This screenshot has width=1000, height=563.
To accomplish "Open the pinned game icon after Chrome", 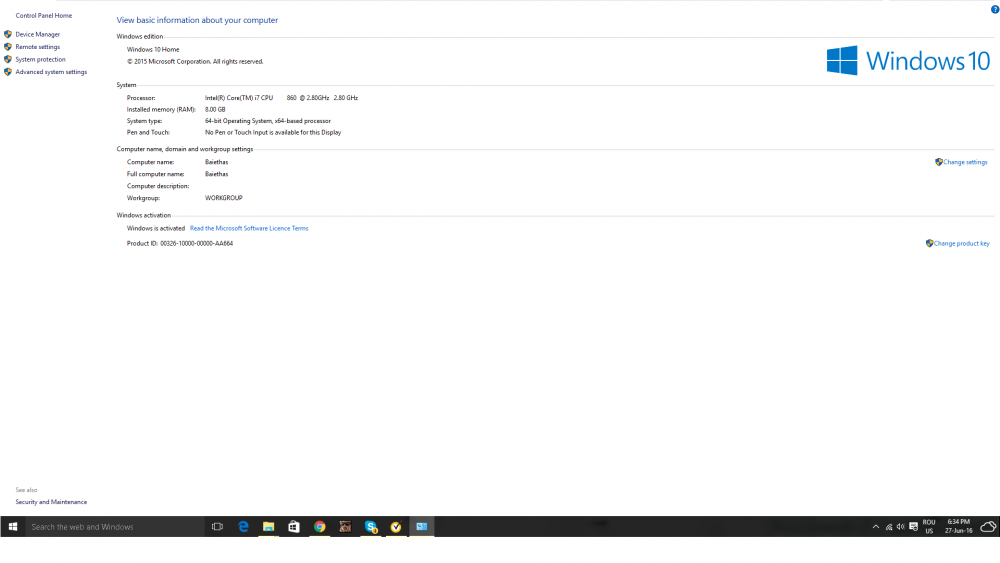I will [345, 527].
